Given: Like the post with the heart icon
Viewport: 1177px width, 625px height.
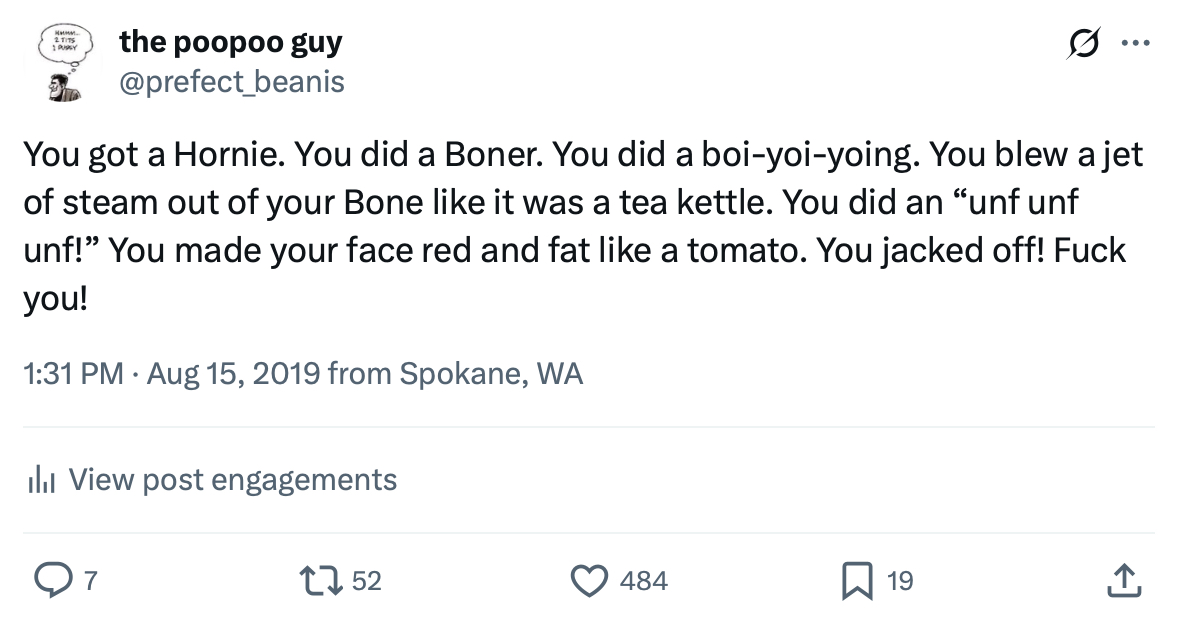Looking at the screenshot, I should [589, 580].
